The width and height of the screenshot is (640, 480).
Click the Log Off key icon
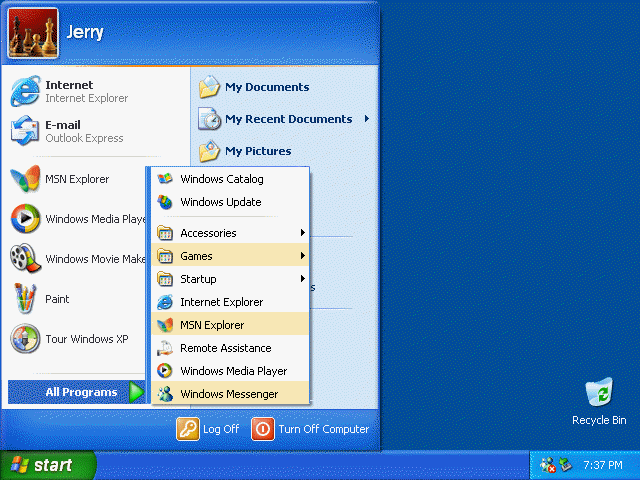tap(188, 429)
